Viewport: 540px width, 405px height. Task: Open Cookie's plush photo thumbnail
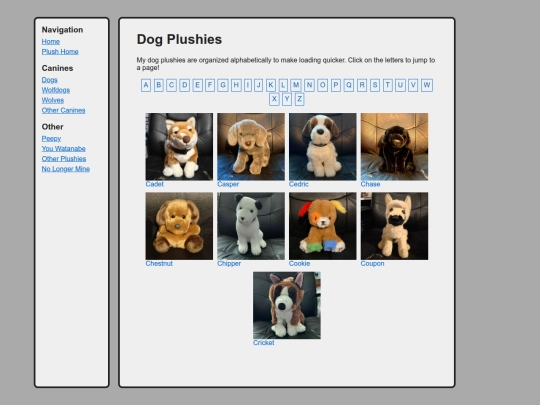[x=323, y=226]
